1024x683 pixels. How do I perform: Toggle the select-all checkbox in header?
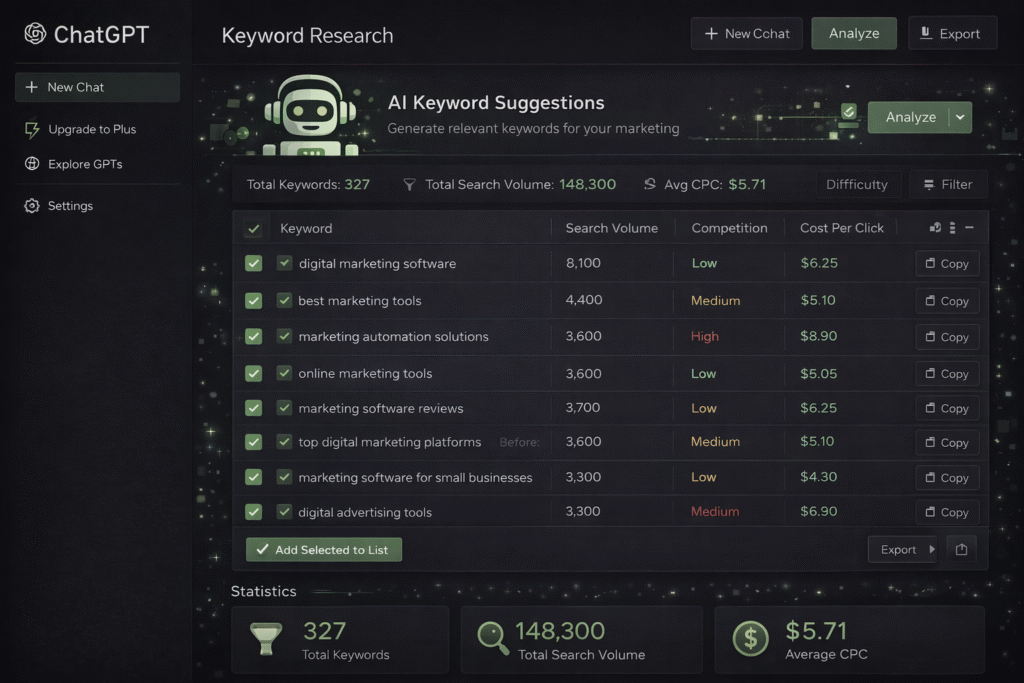(254, 229)
